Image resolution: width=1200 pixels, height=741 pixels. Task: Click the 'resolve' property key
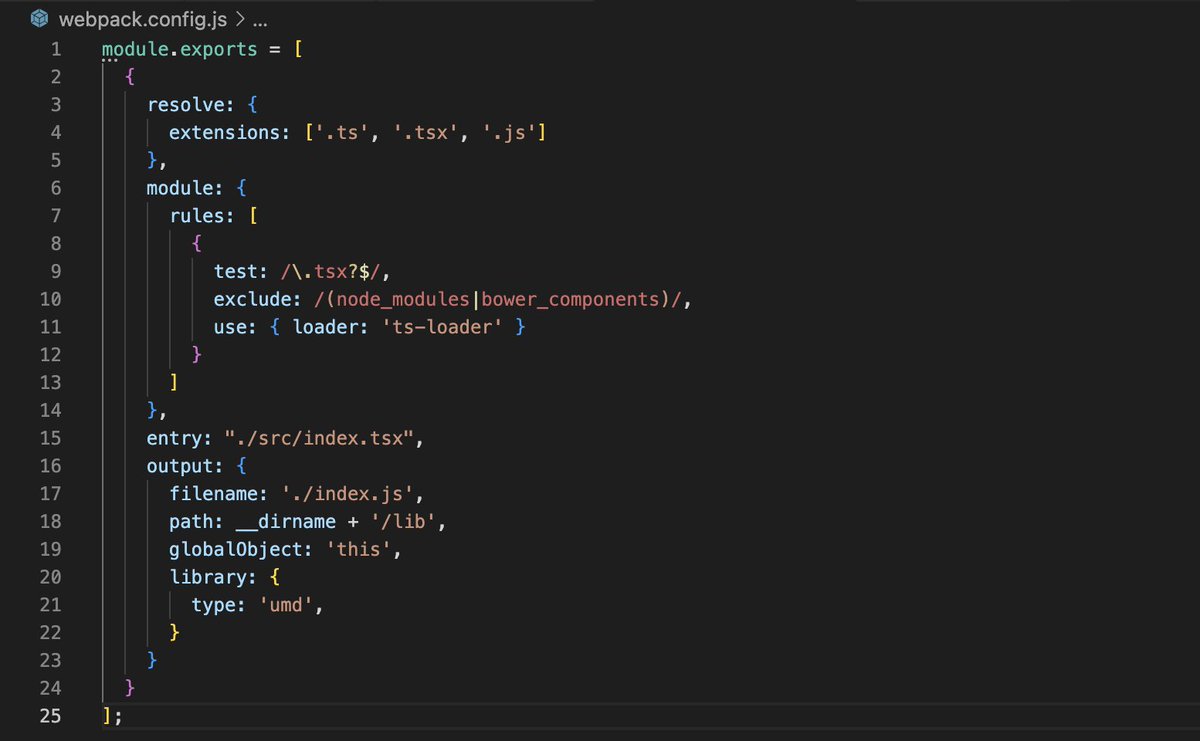(x=185, y=105)
